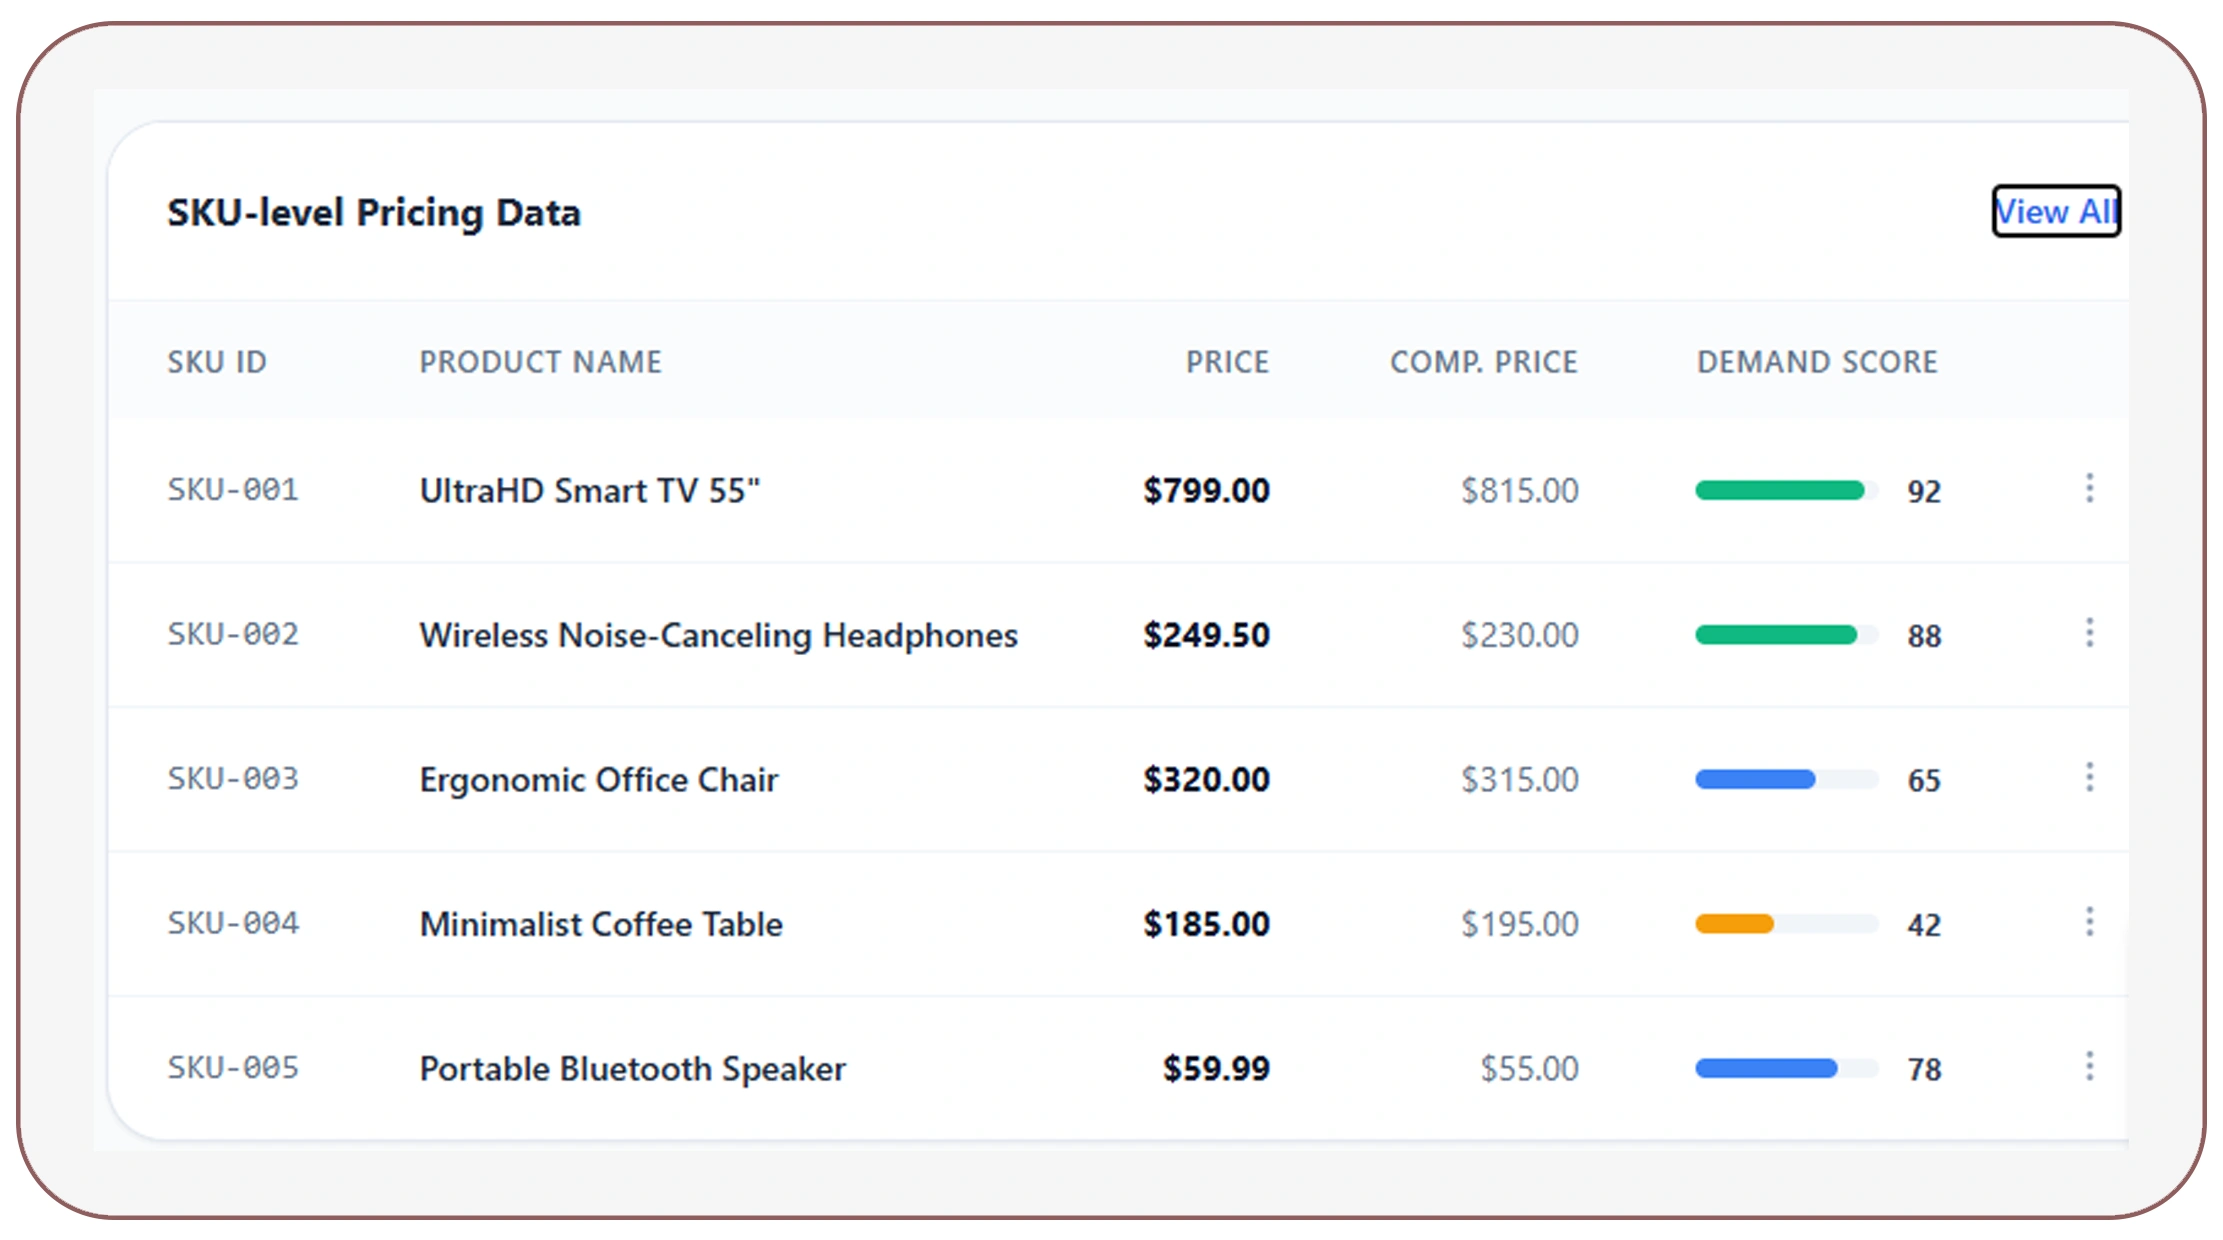Click Portable Bluetooth Speaker product name
2223x1240 pixels.
633,1069
